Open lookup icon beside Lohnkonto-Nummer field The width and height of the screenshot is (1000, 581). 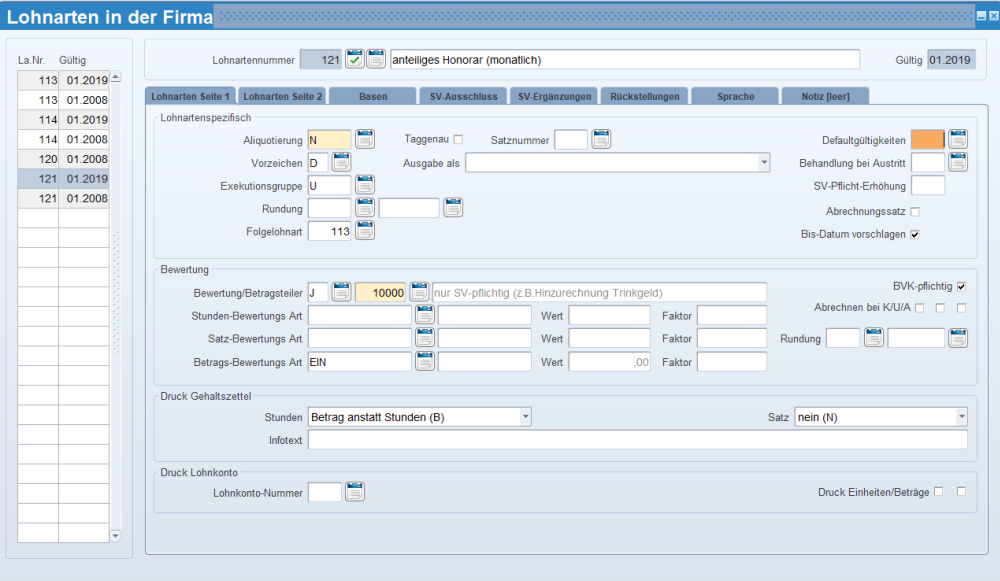point(355,491)
